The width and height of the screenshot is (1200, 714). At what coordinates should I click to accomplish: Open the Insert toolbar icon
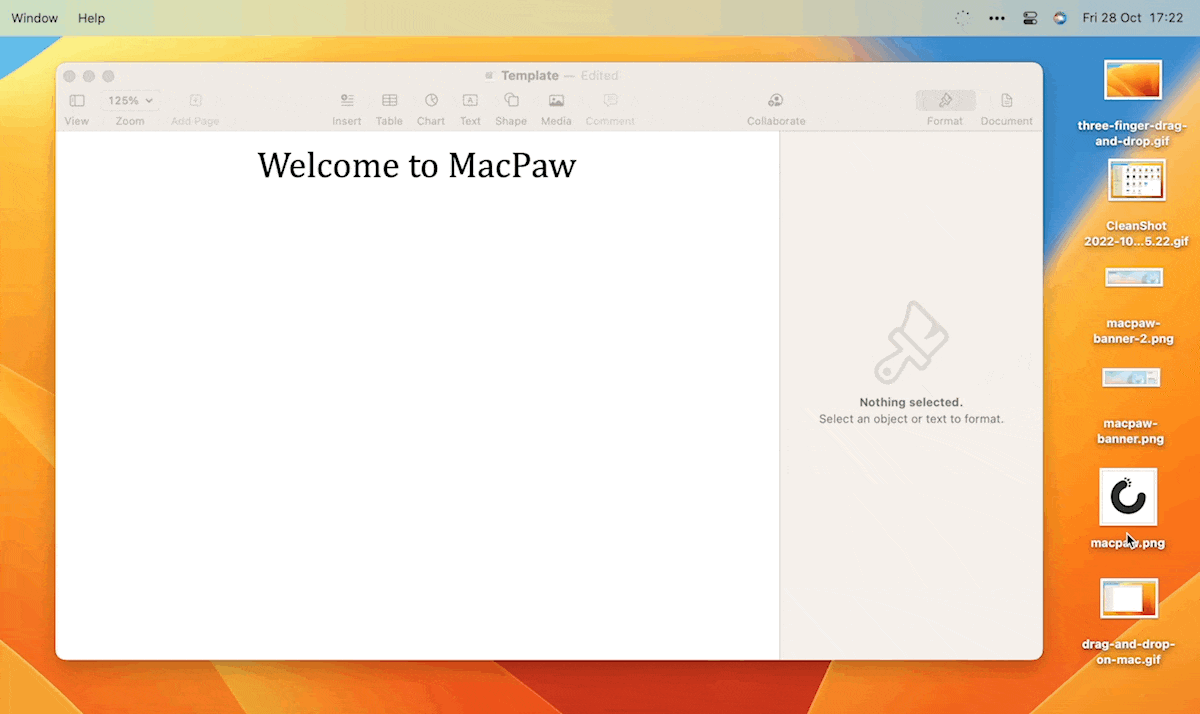click(x=347, y=101)
